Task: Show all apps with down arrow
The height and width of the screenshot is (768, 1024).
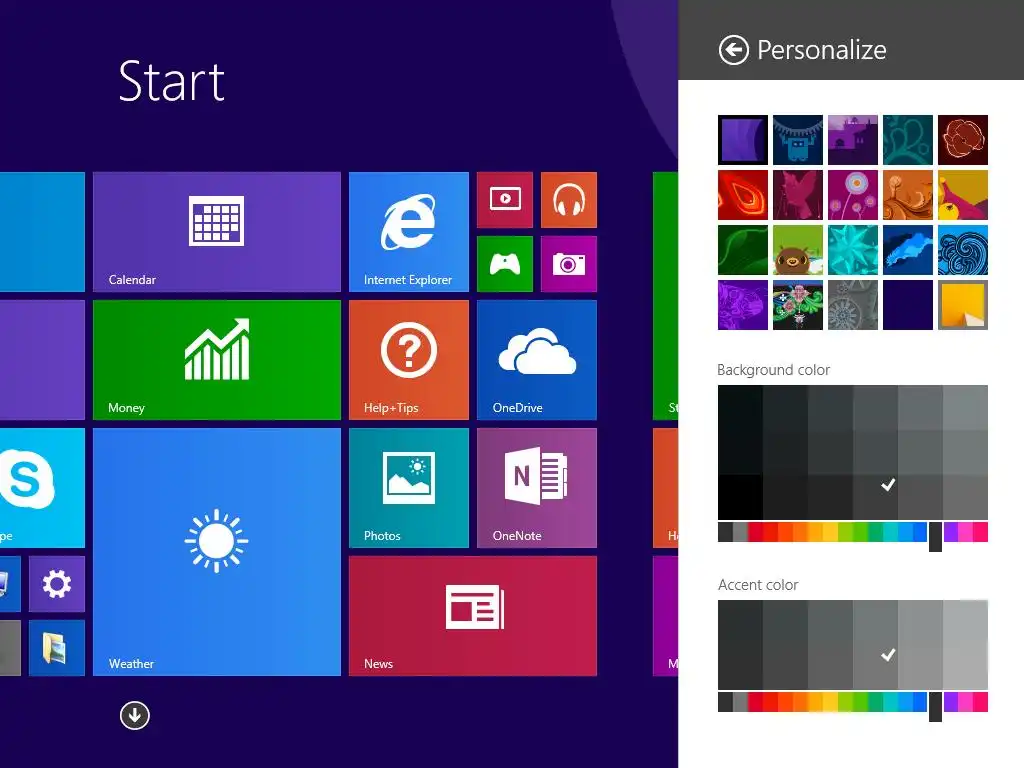Action: pyautogui.click(x=135, y=715)
